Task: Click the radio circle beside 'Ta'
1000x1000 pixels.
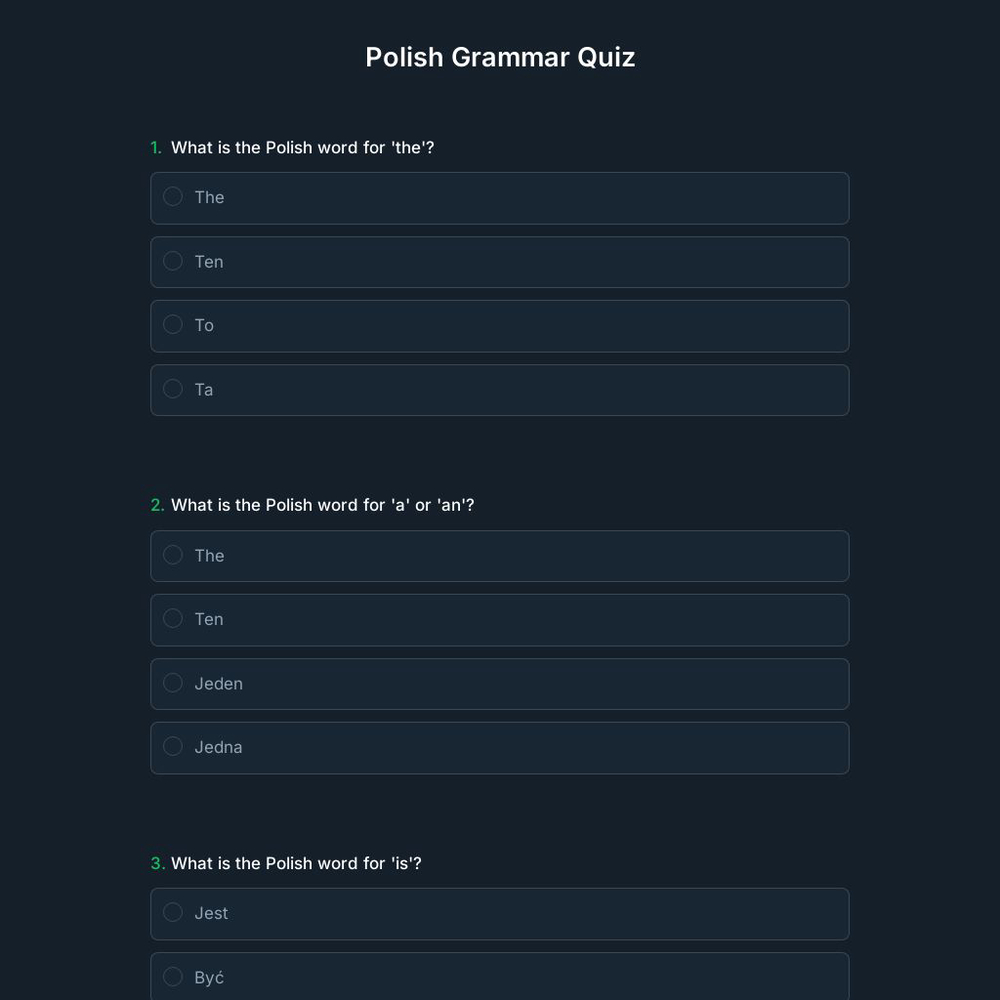Action: point(172,388)
